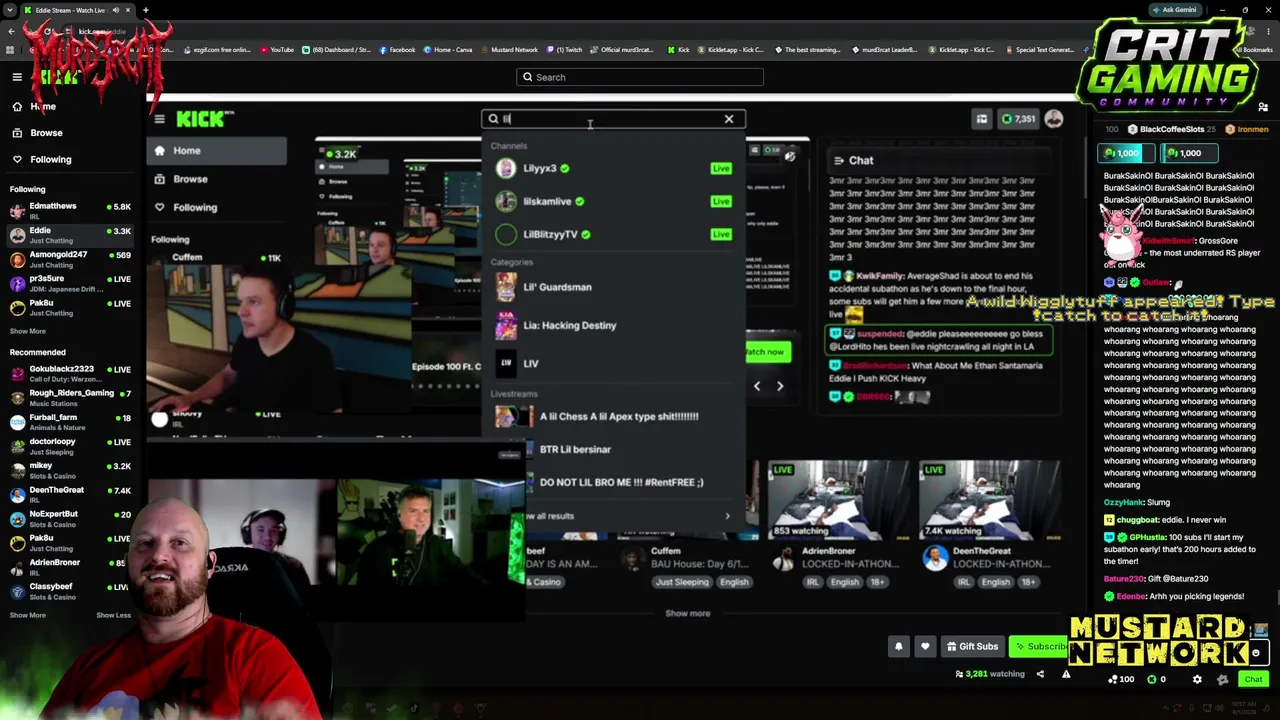
Task: Open the emote picker in chat input
Action: pyautogui.click(x=1256, y=653)
